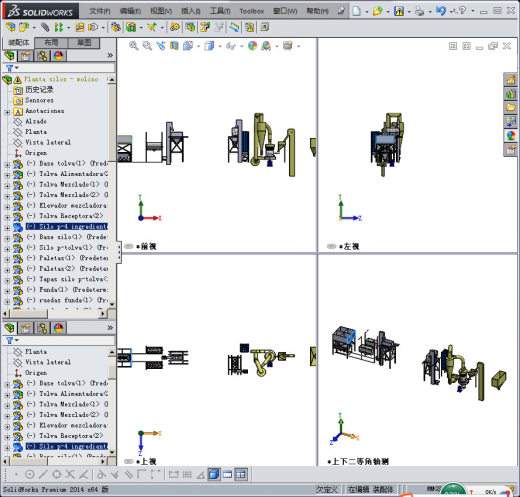Image resolution: width=520 pixels, height=497 pixels.
Task: Click the Help question mark icon
Action: (x=462, y=11)
